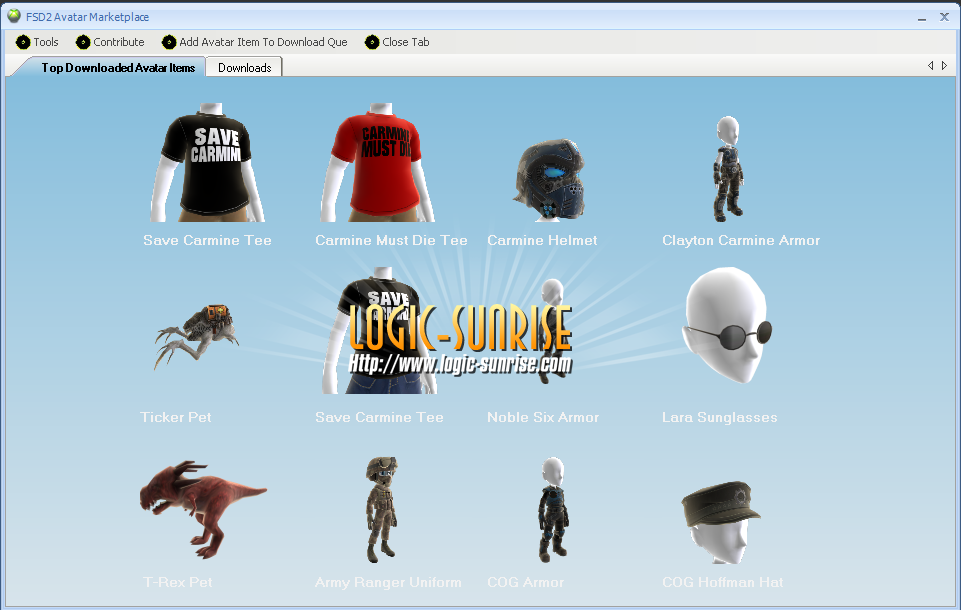Click the green FSD2 app icon in title bar
The width and height of the screenshot is (961, 610).
[x=14, y=15]
